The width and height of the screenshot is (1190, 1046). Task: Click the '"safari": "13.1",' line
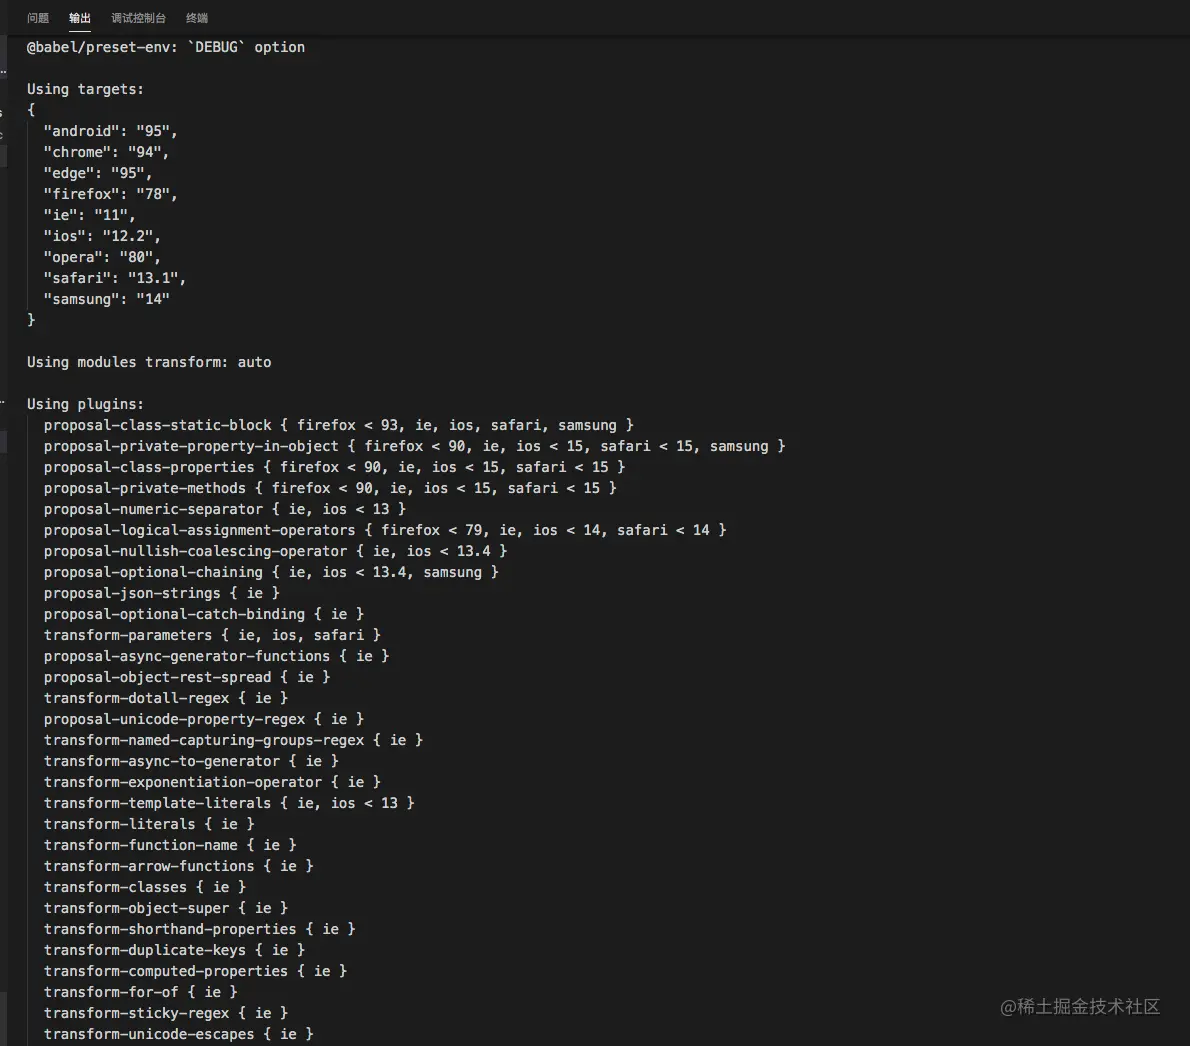115,278
